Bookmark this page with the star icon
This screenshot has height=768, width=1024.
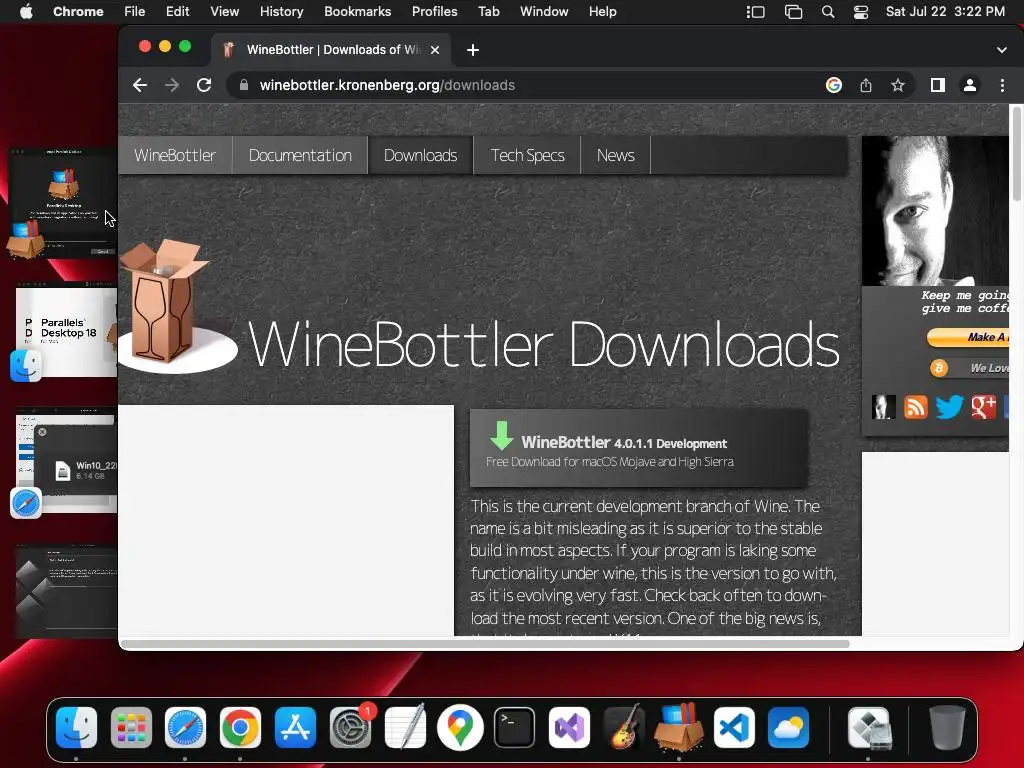coord(898,86)
